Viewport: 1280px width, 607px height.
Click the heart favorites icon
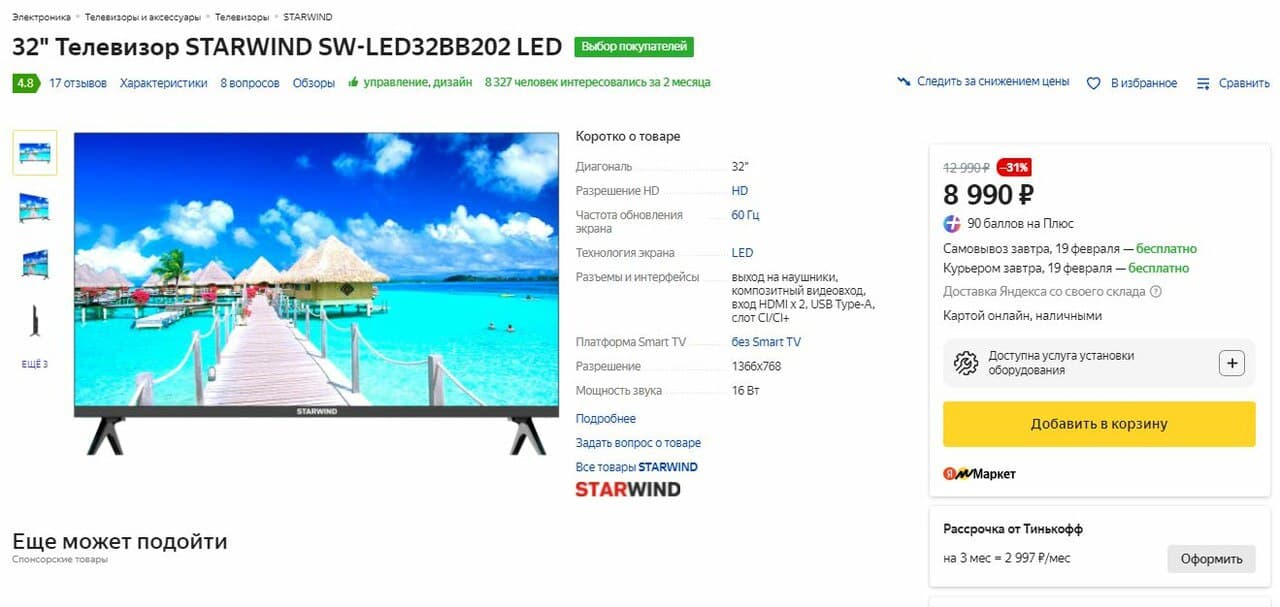point(1094,83)
